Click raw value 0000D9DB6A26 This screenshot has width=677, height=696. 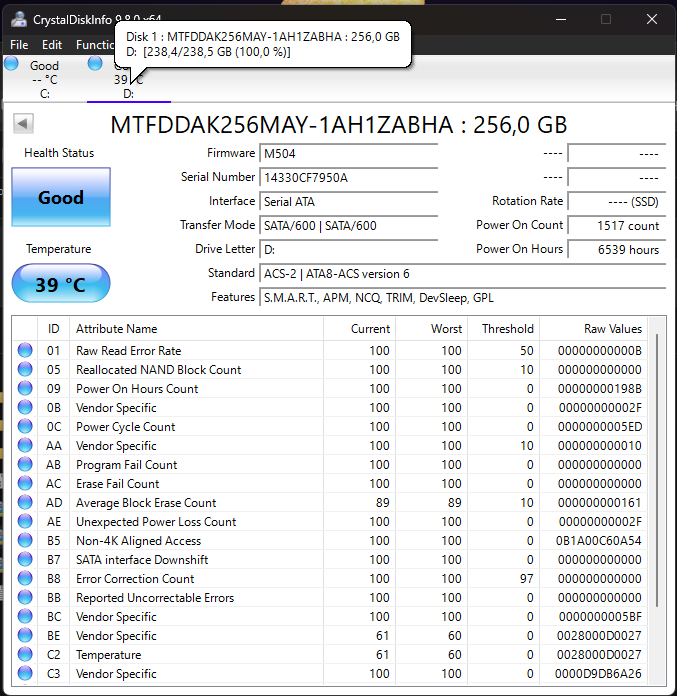coord(598,674)
